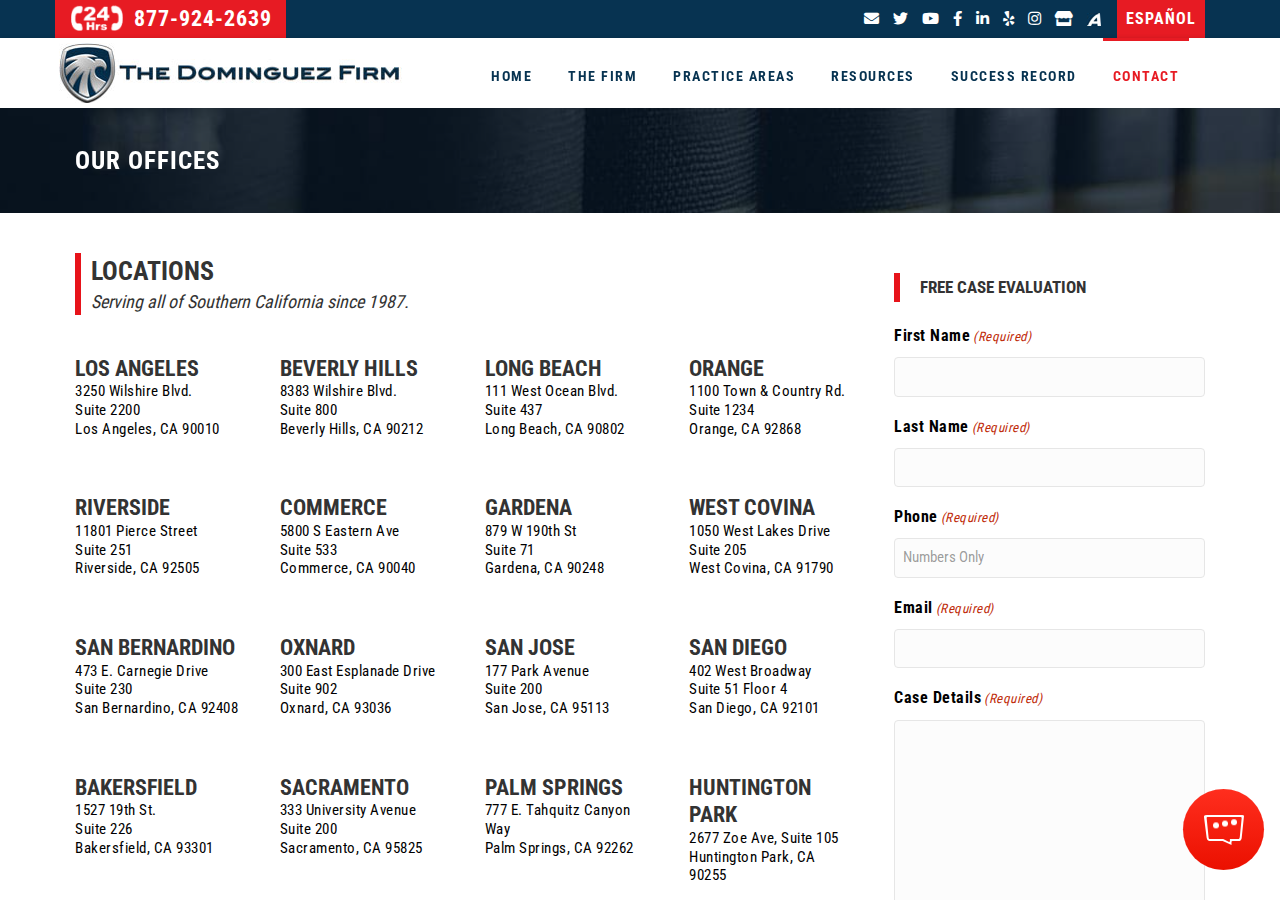The image size is (1280, 900).
Task: Select the BEVERLY HILLS office heading
Action: (349, 368)
